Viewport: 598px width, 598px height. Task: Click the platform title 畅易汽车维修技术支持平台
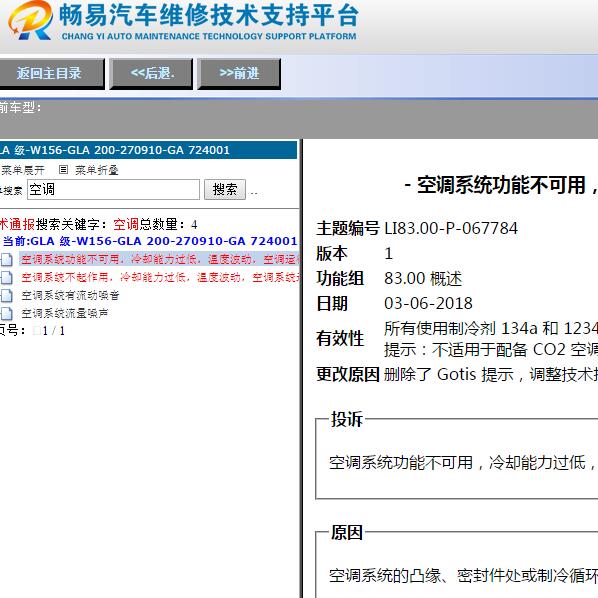click(209, 16)
